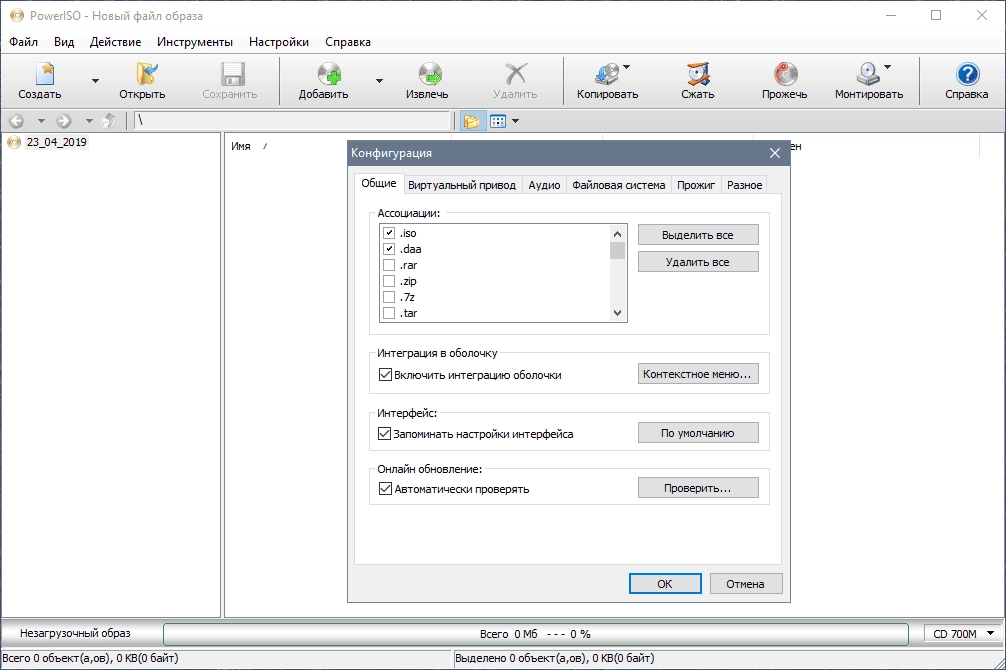Click the Forward navigation arrow icon
The height and width of the screenshot is (670, 1006).
coord(64,121)
